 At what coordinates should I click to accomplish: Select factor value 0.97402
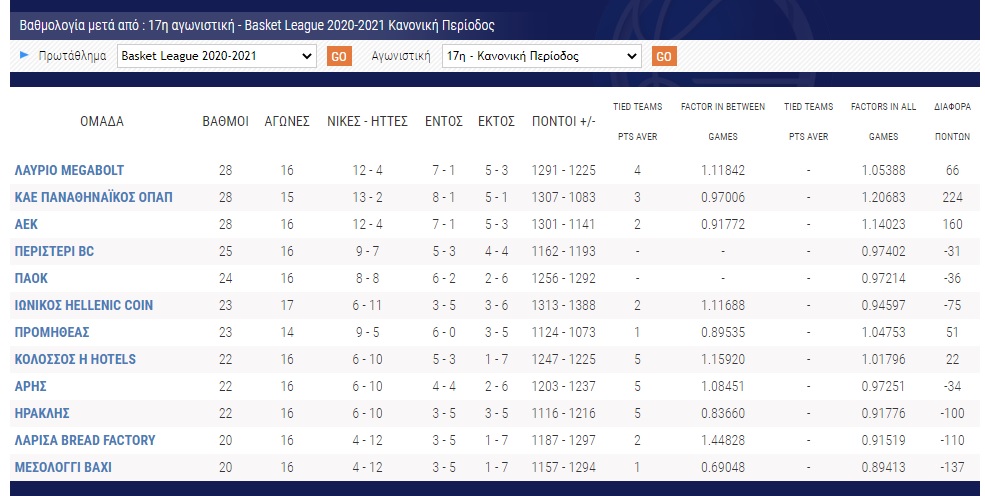click(x=883, y=251)
